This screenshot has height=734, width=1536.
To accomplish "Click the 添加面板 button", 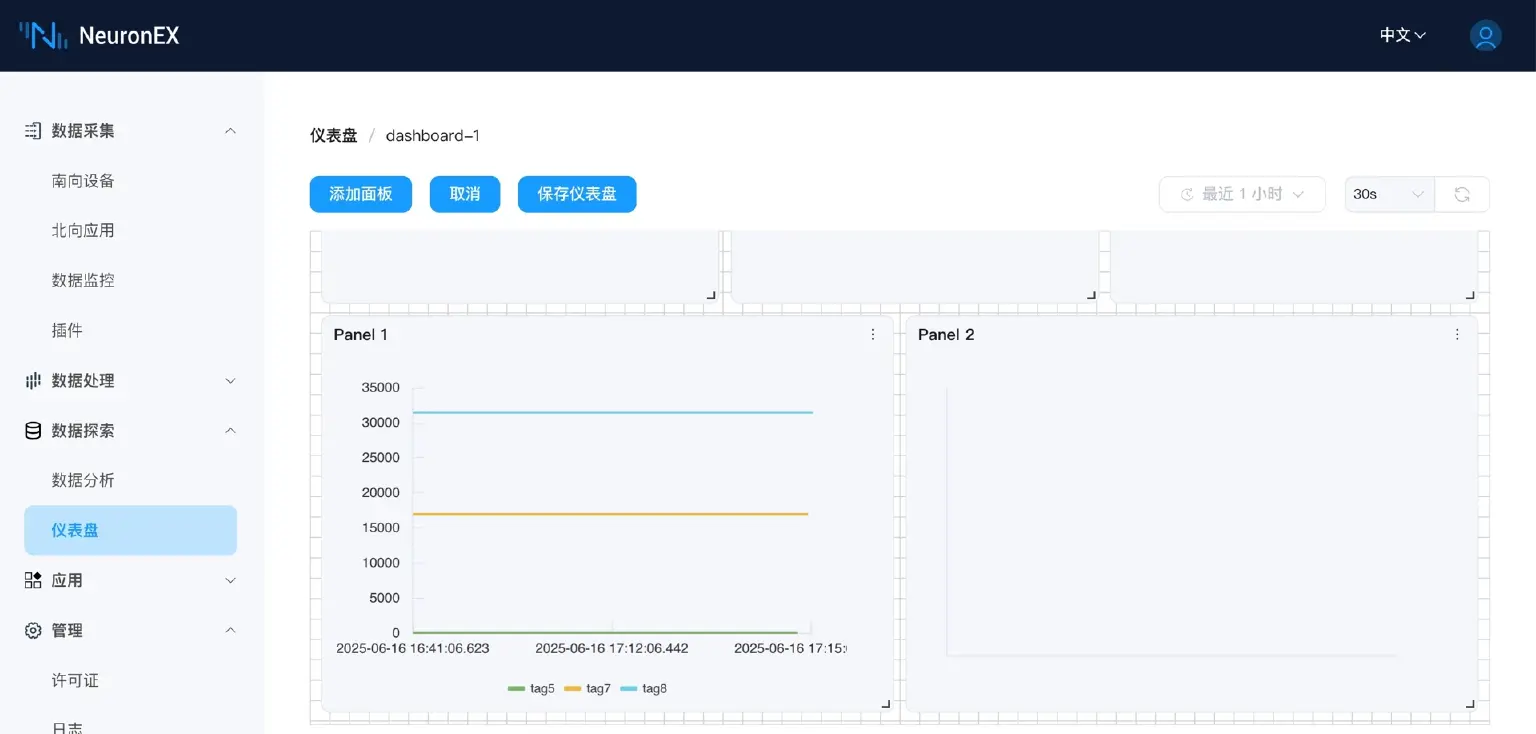I will (360, 194).
